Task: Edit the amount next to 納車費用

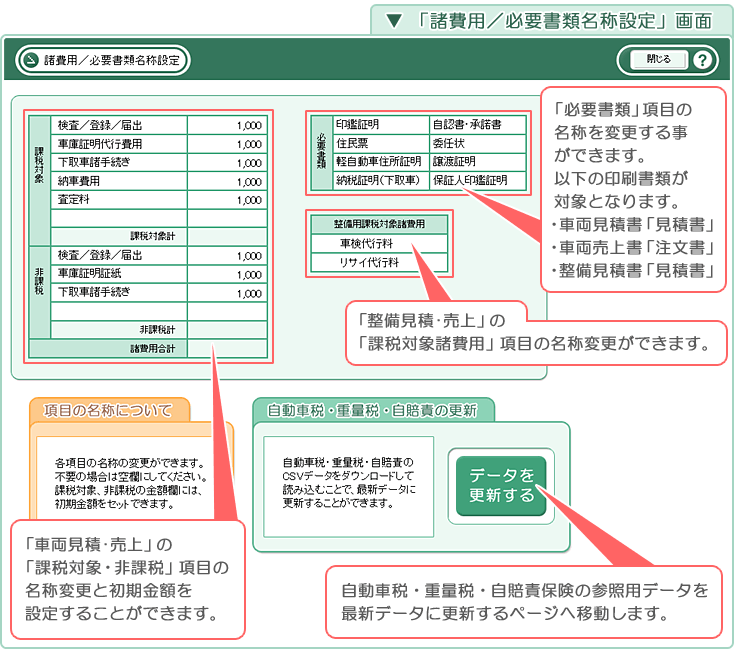Action: click(227, 181)
